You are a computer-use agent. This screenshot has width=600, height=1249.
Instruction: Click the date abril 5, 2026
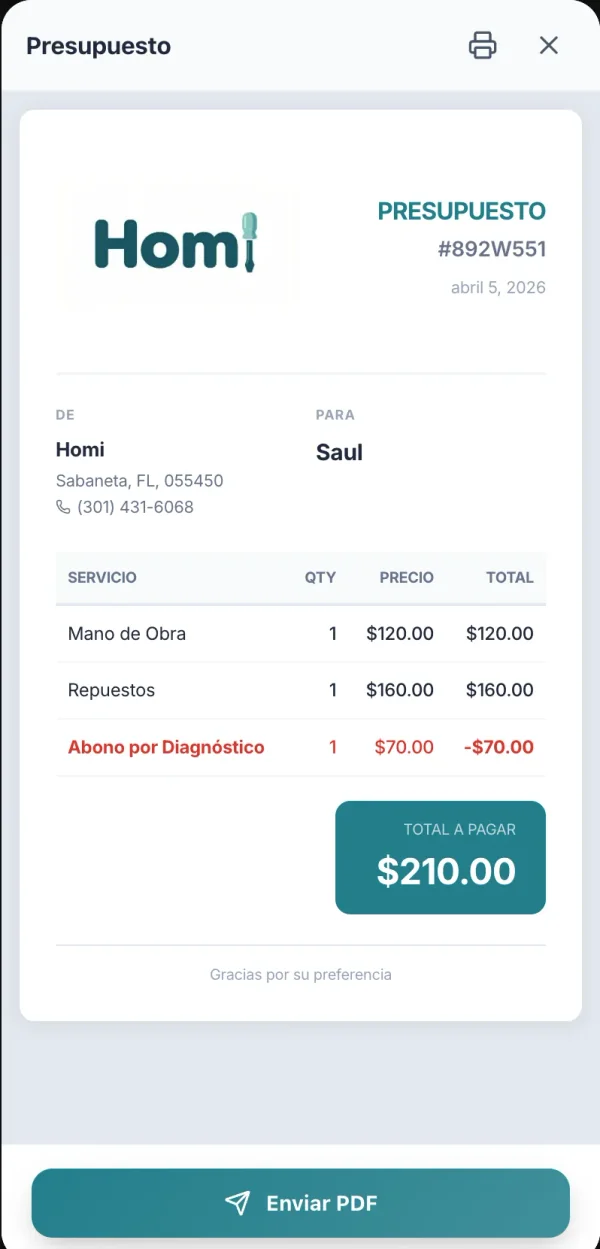coord(498,288)
